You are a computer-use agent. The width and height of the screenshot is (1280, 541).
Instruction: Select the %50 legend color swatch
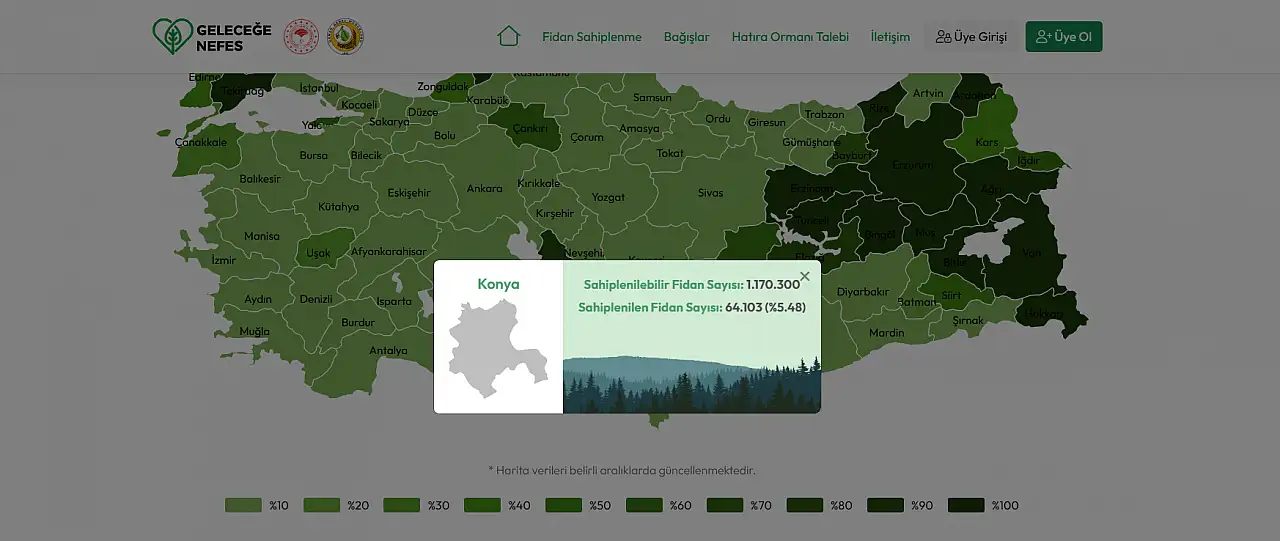pos(563,505)
